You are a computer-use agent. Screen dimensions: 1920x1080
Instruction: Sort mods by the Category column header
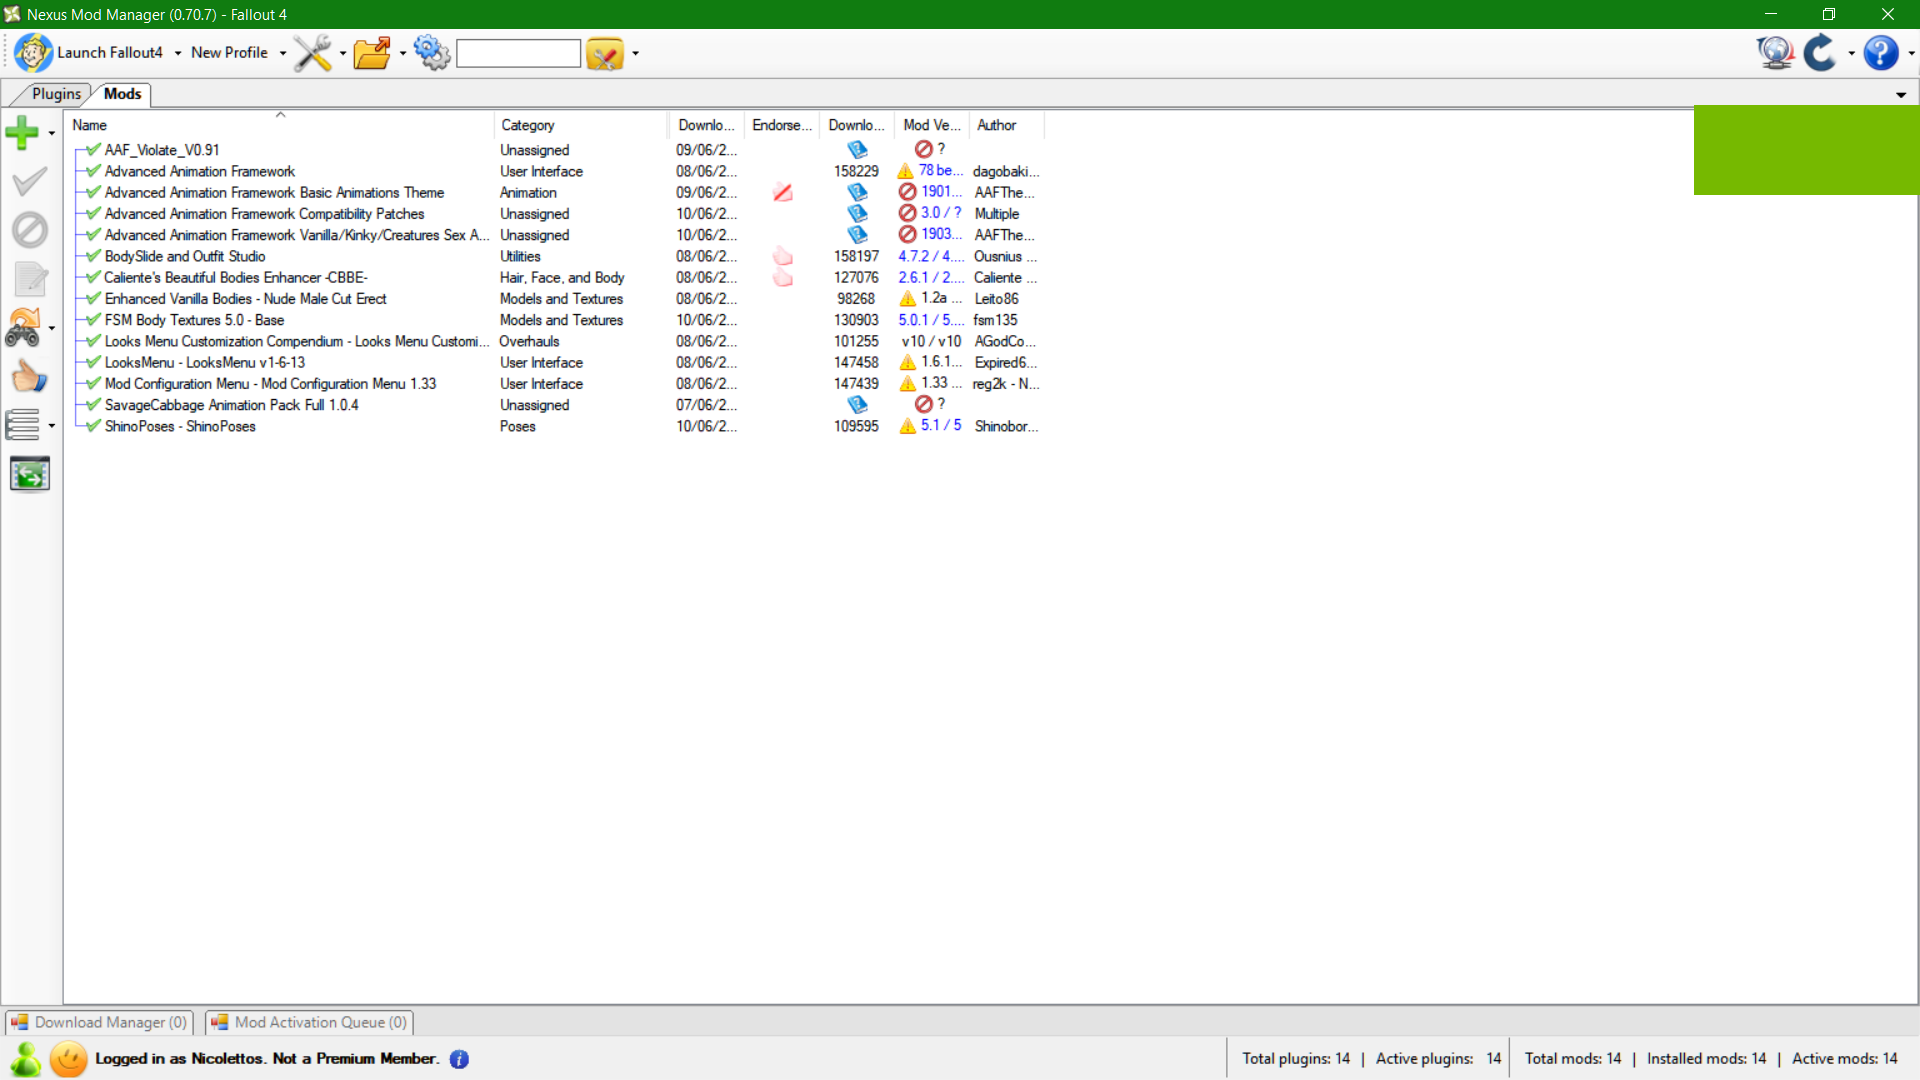click(x=581, y=125)
